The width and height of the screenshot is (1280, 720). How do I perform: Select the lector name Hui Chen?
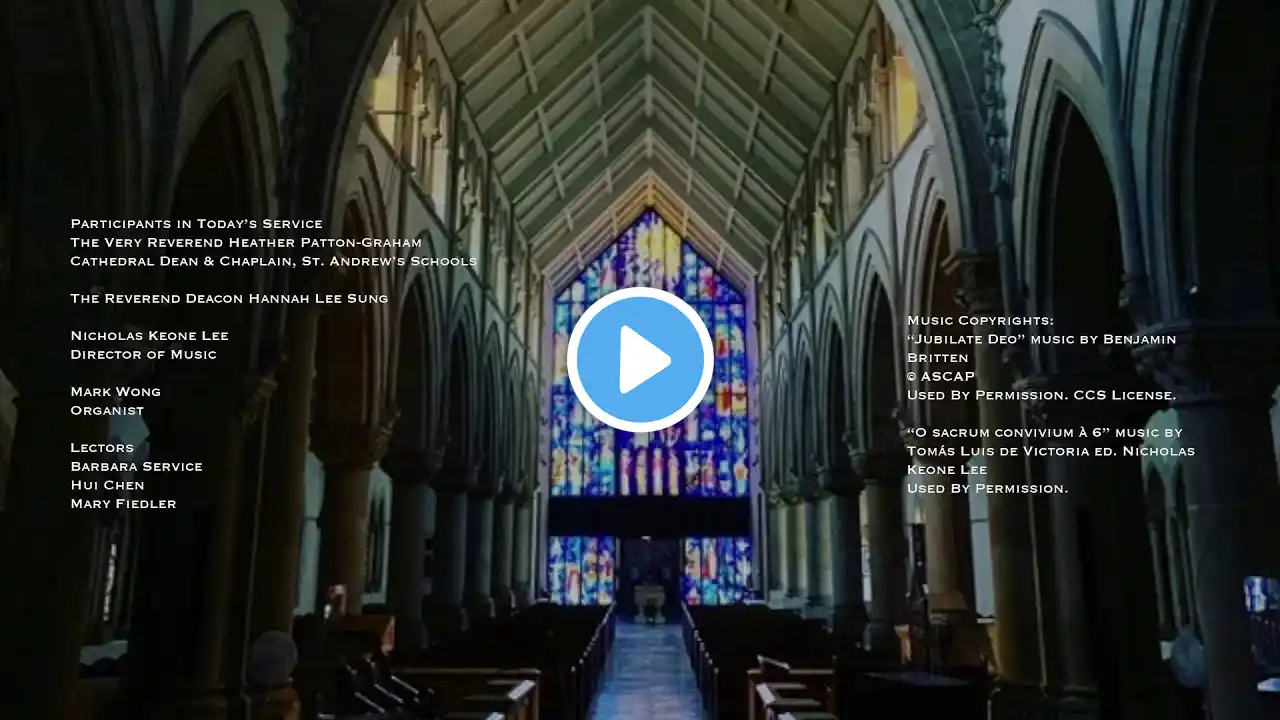click(107, 485)
